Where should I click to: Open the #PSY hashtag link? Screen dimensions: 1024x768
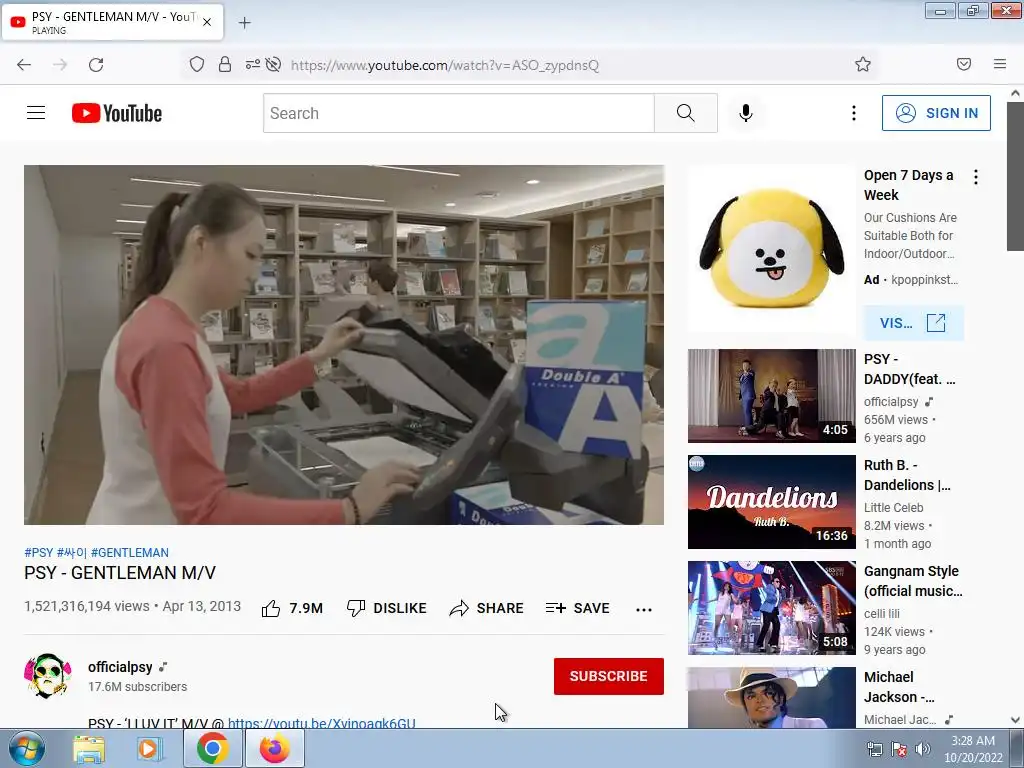click(x=39, y=552)
